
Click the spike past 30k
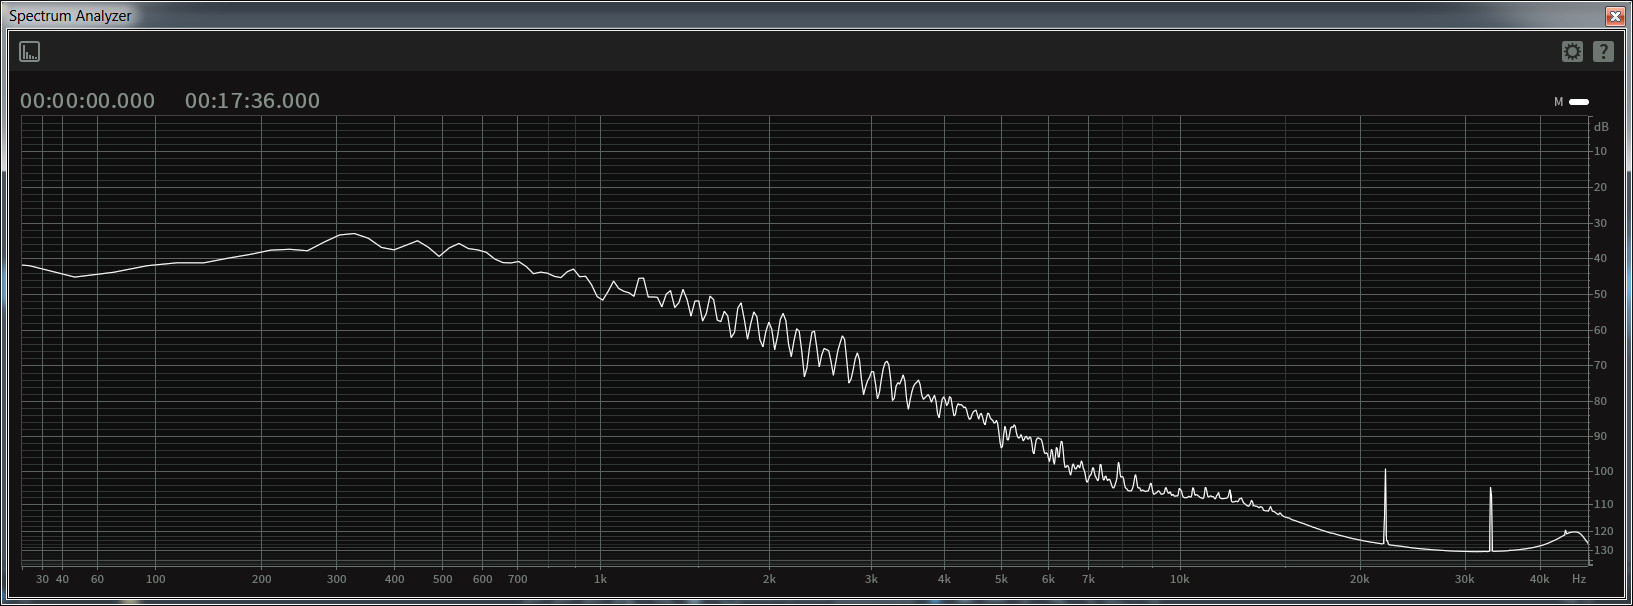point(1490,518)
